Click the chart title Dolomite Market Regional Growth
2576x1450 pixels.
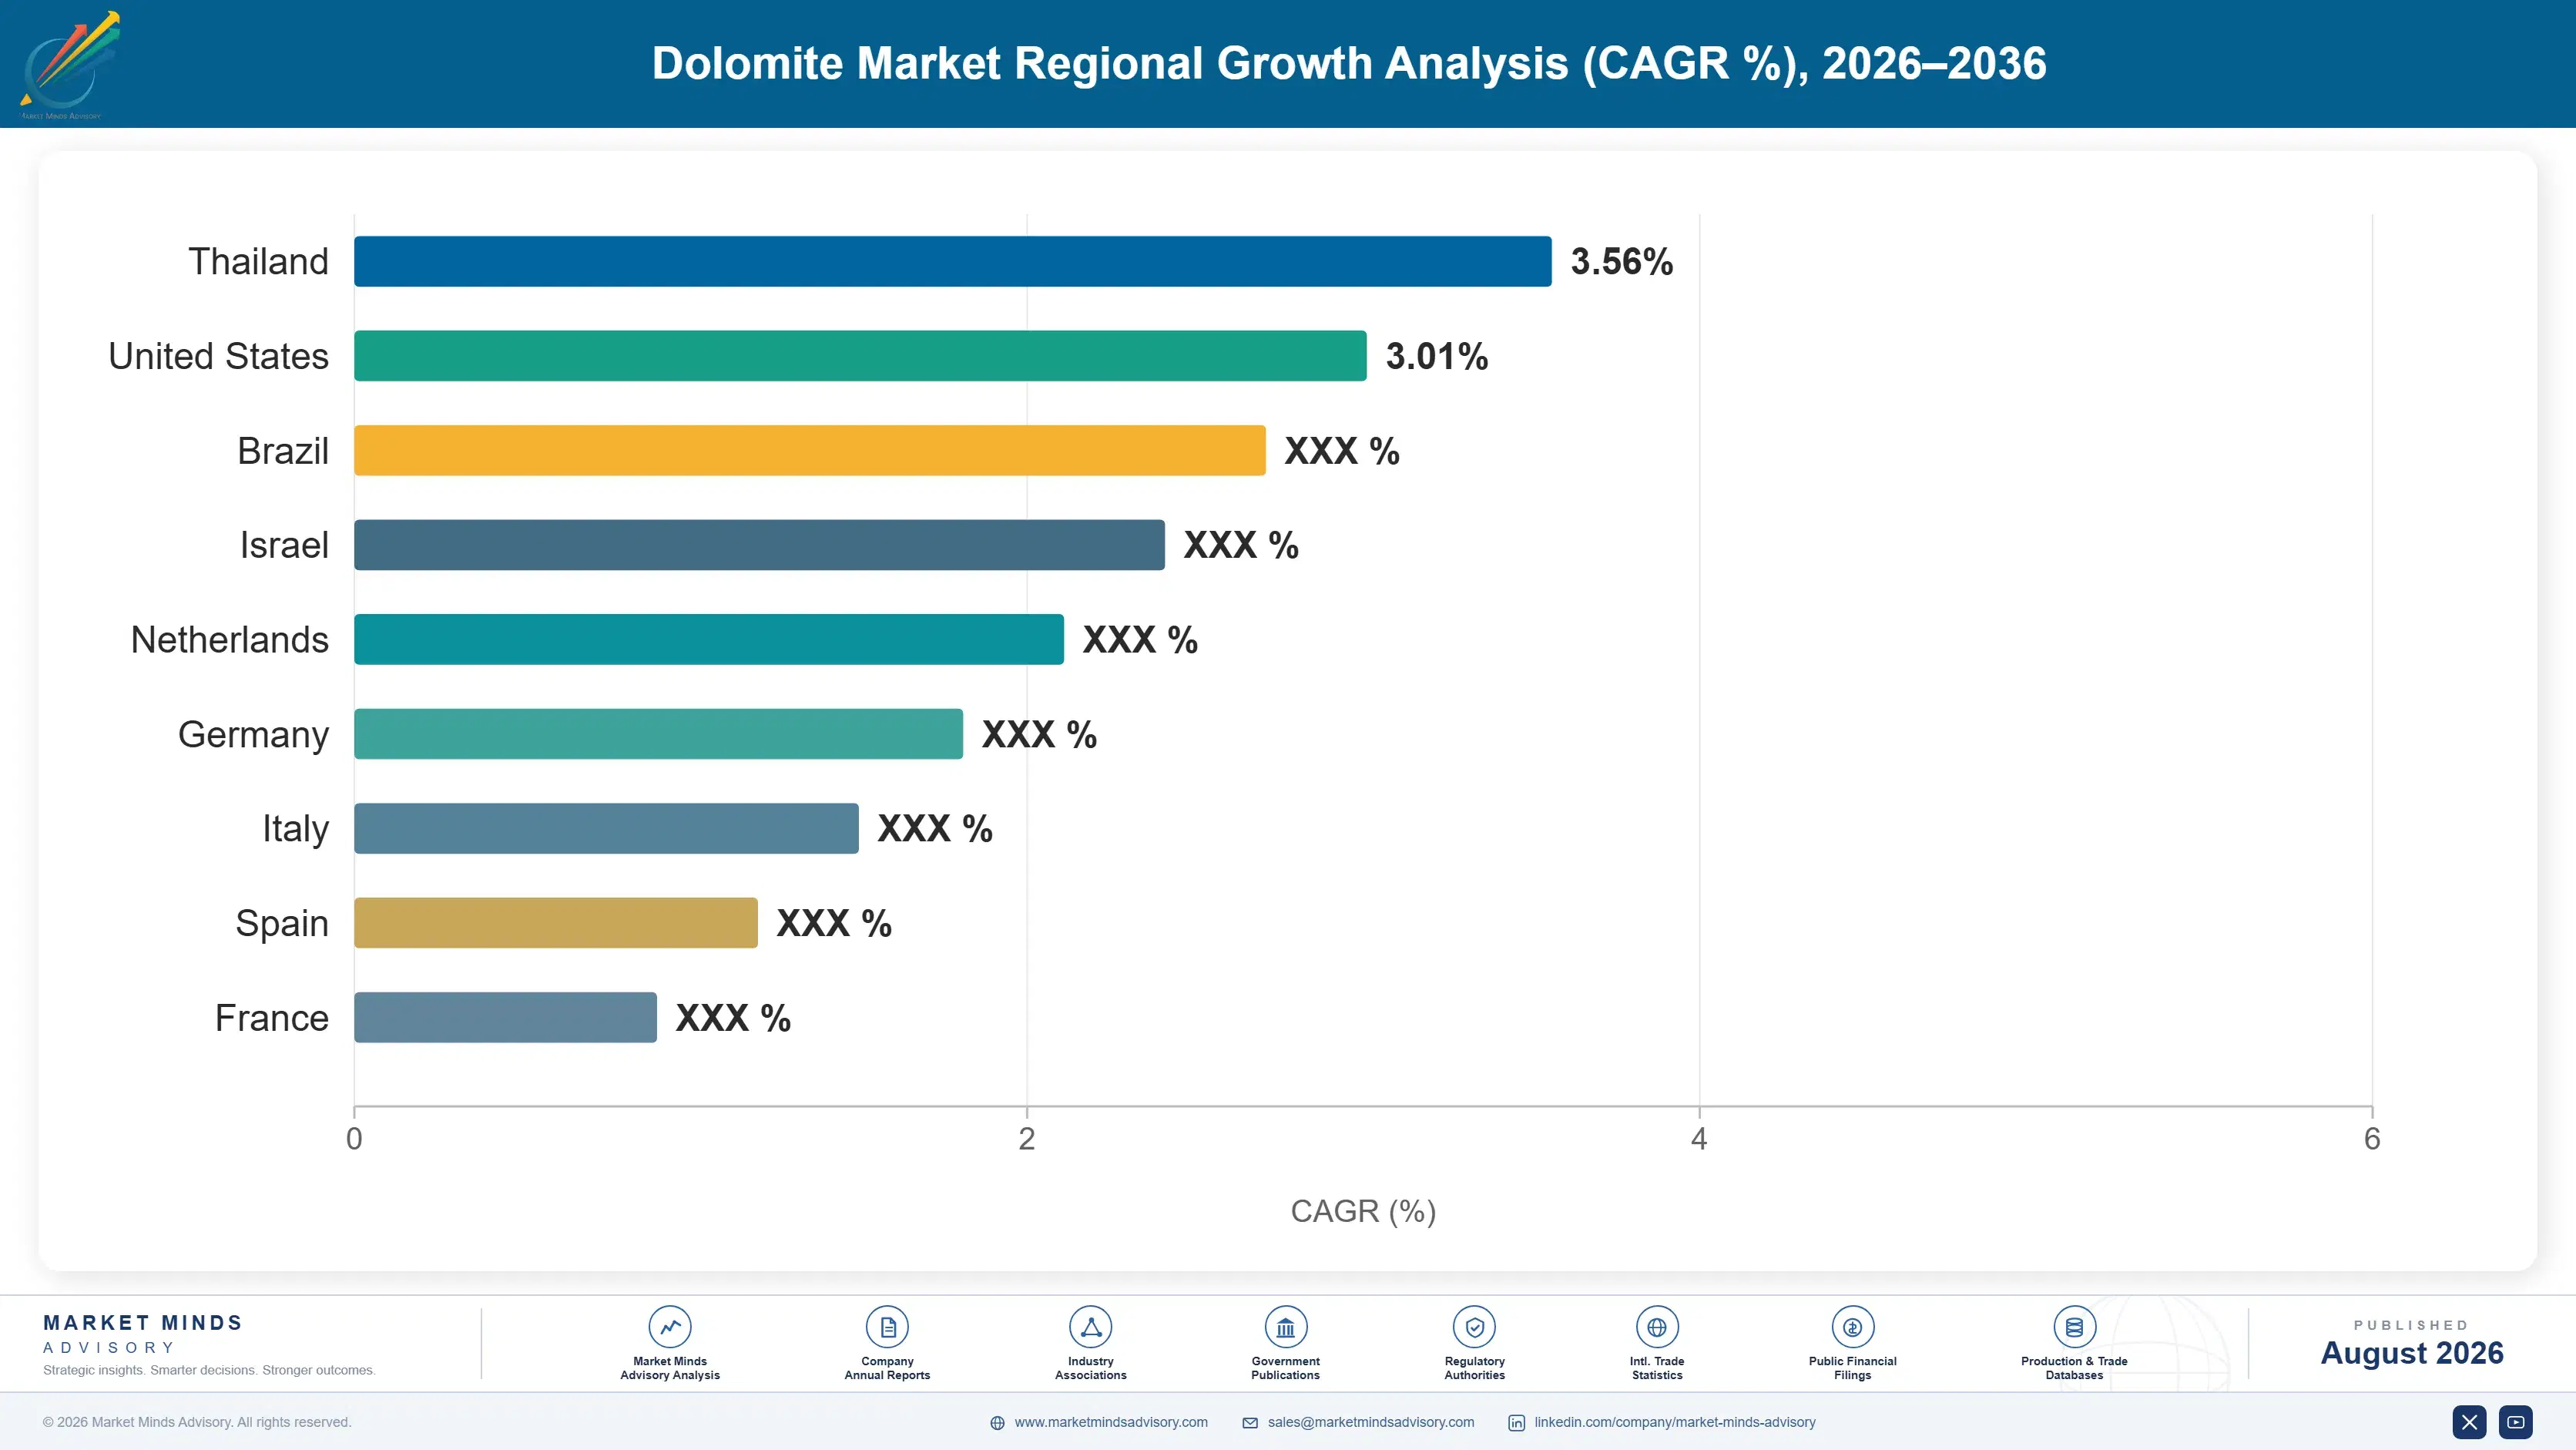1349,63
